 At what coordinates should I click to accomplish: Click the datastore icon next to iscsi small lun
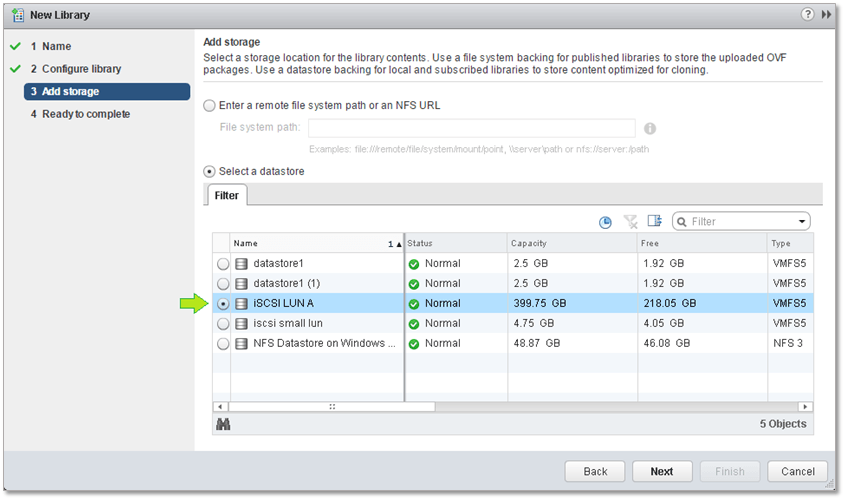click(241, 323)
